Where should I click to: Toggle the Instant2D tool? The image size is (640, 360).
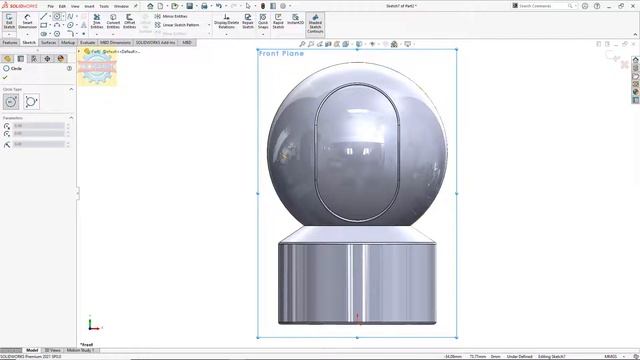pos(296,19)
